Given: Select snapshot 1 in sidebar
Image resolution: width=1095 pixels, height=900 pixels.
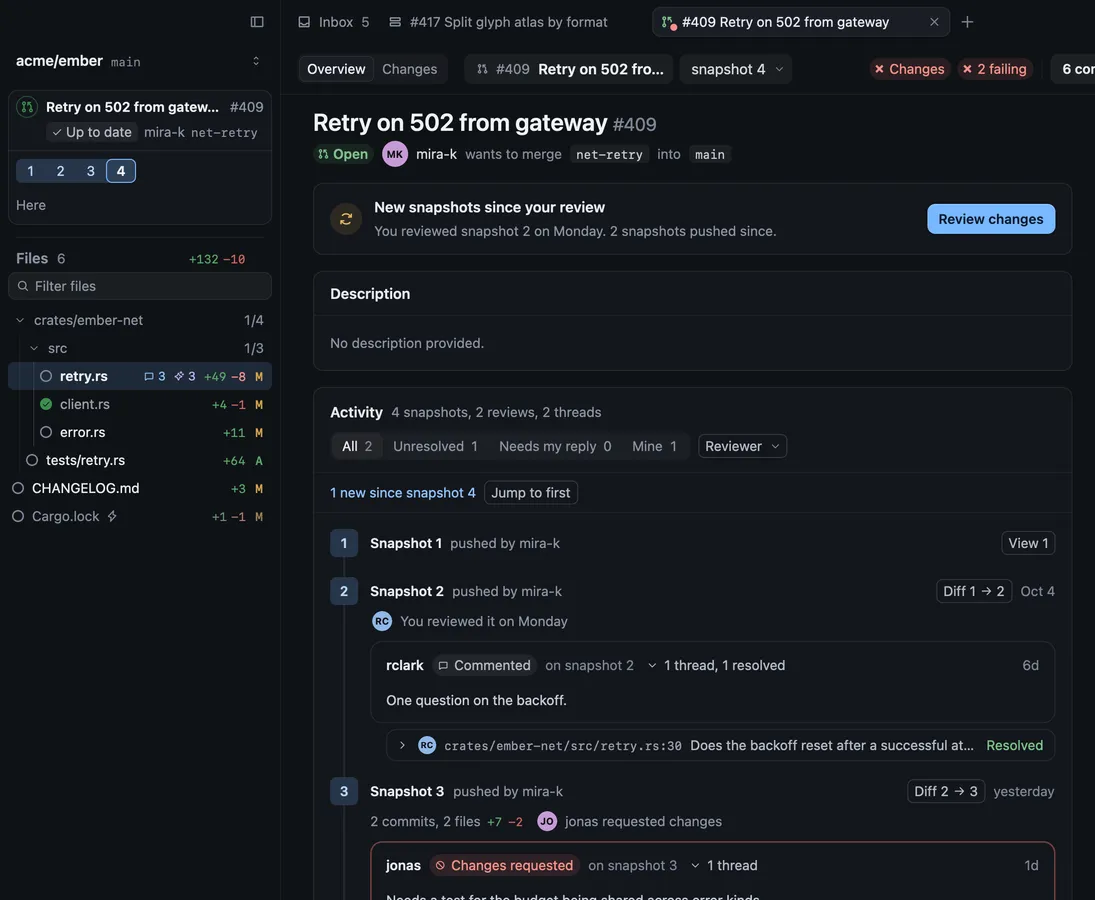Looking at the screenshot, I should [31, 171].
